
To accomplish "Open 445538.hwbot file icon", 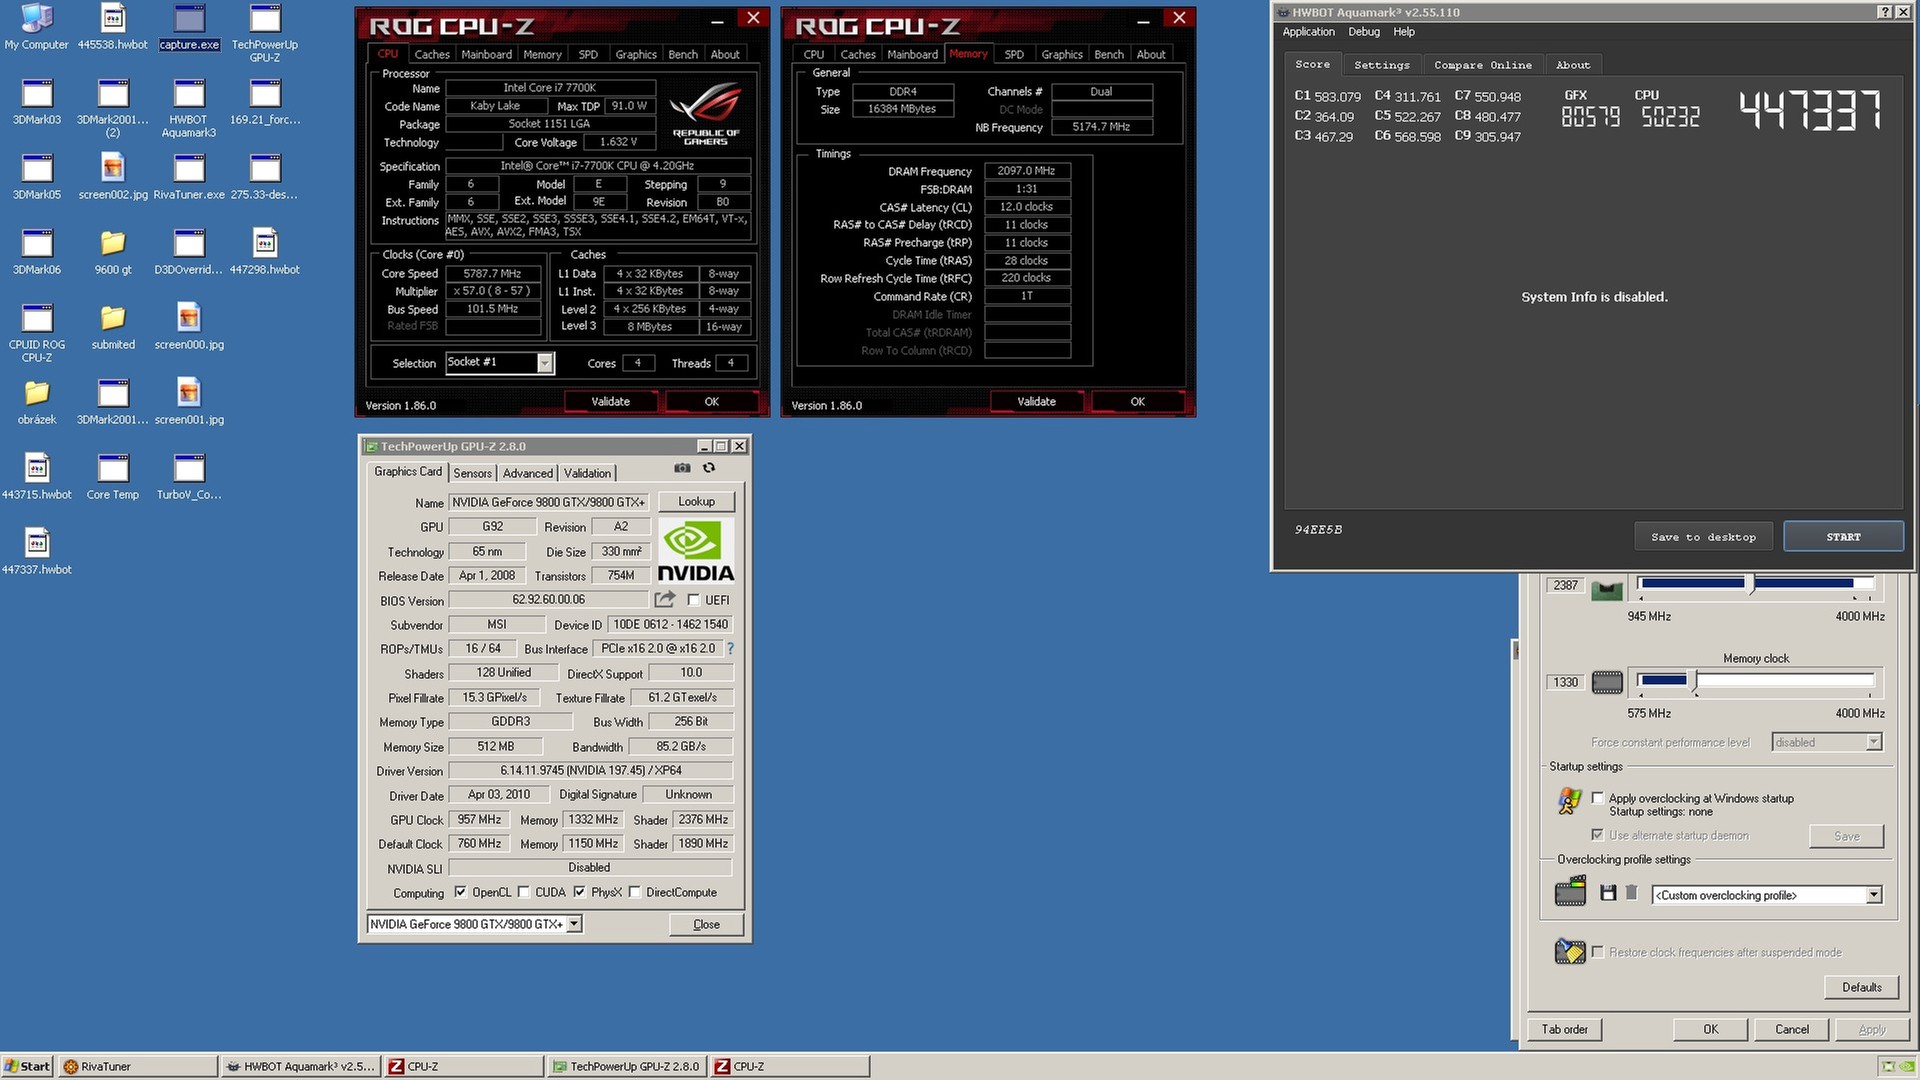I will click(x=113, y=27).
